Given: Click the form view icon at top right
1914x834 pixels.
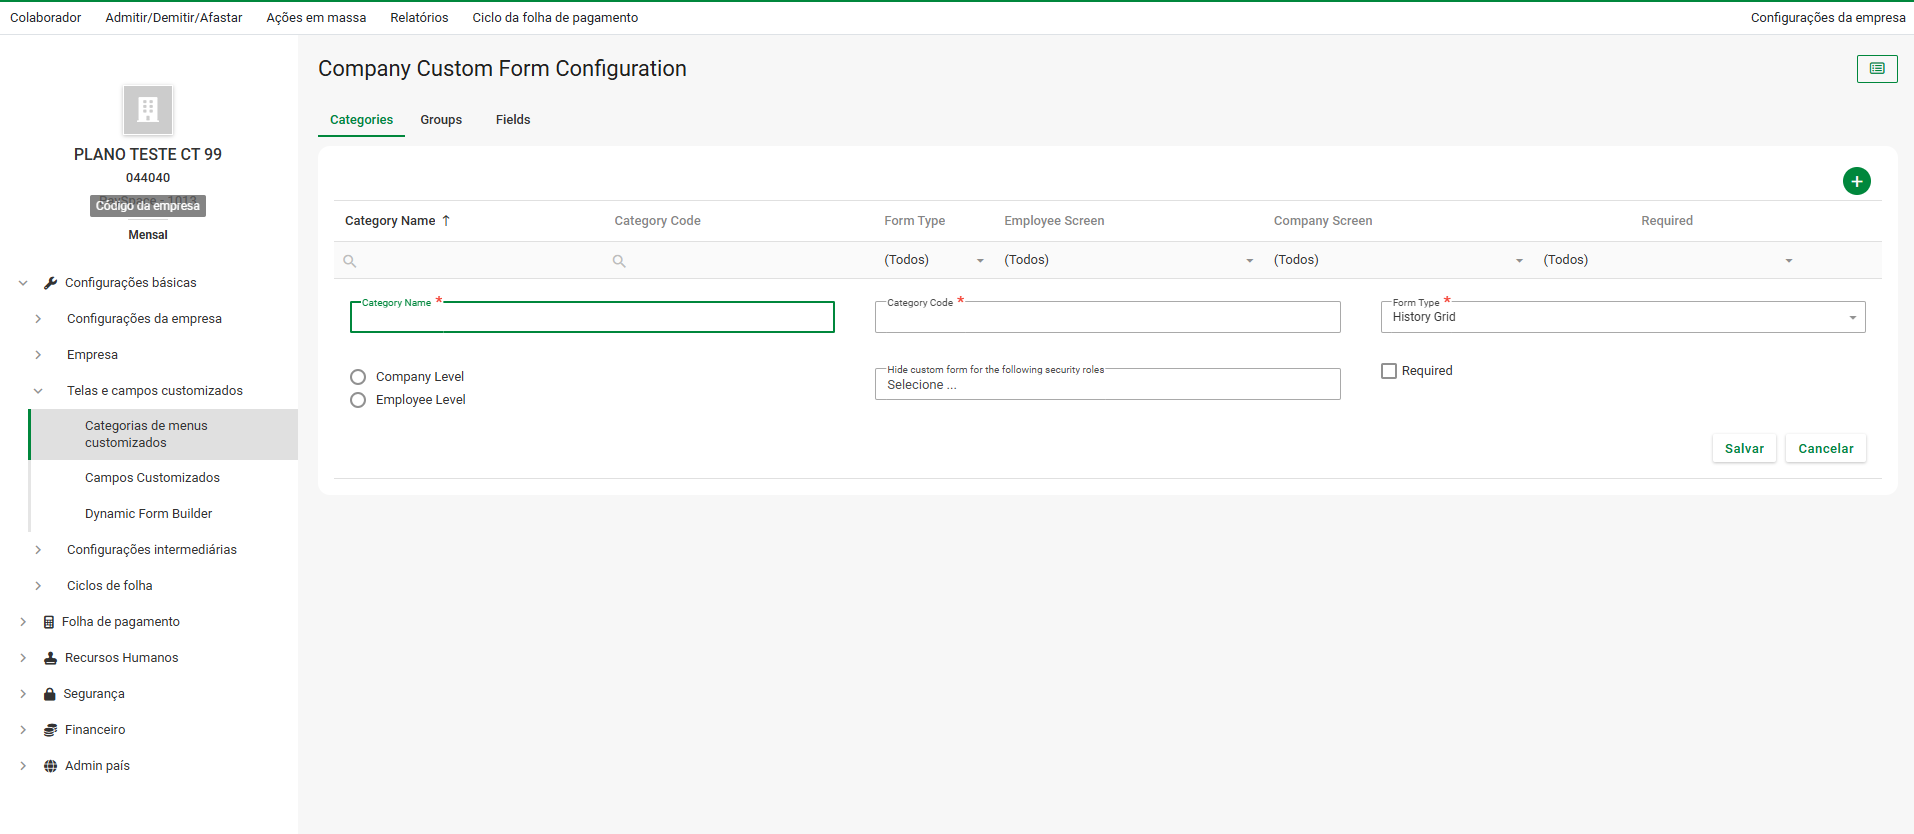Looking at the screenshot, I should [1876, 69].
